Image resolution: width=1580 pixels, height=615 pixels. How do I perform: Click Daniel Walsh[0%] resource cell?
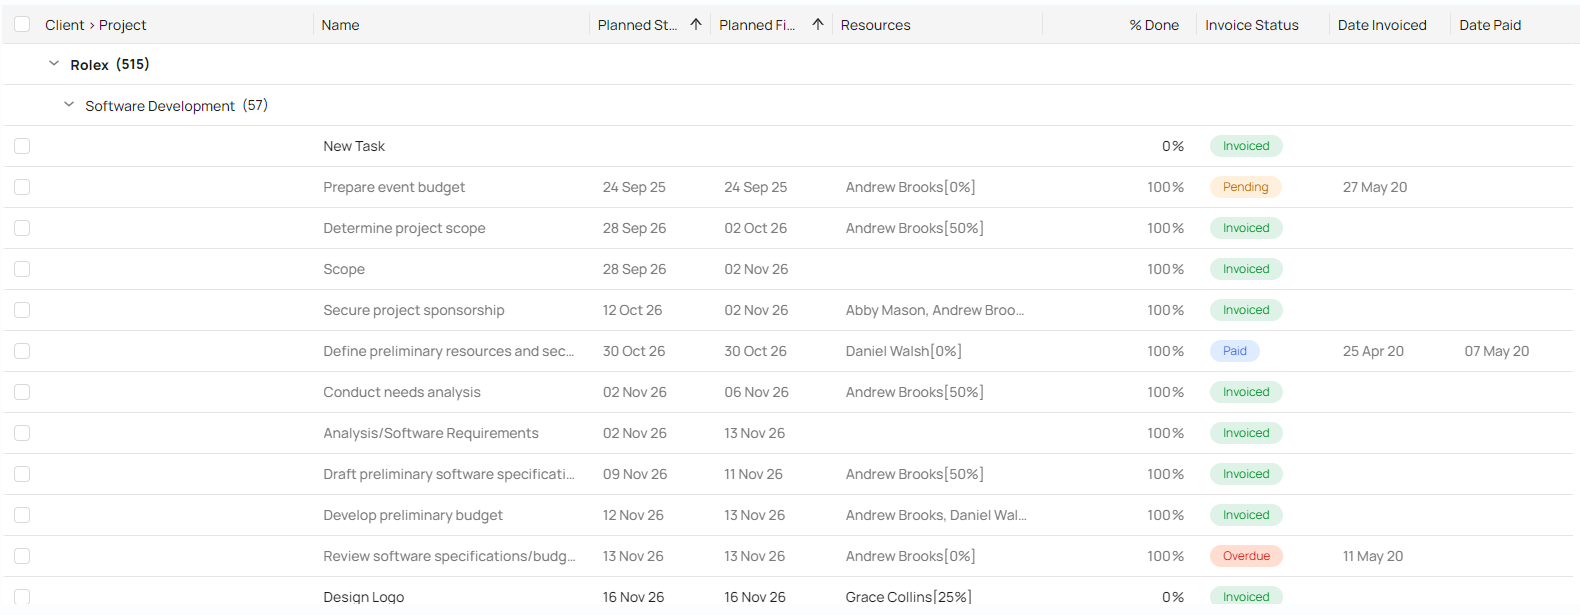(903, 351)
